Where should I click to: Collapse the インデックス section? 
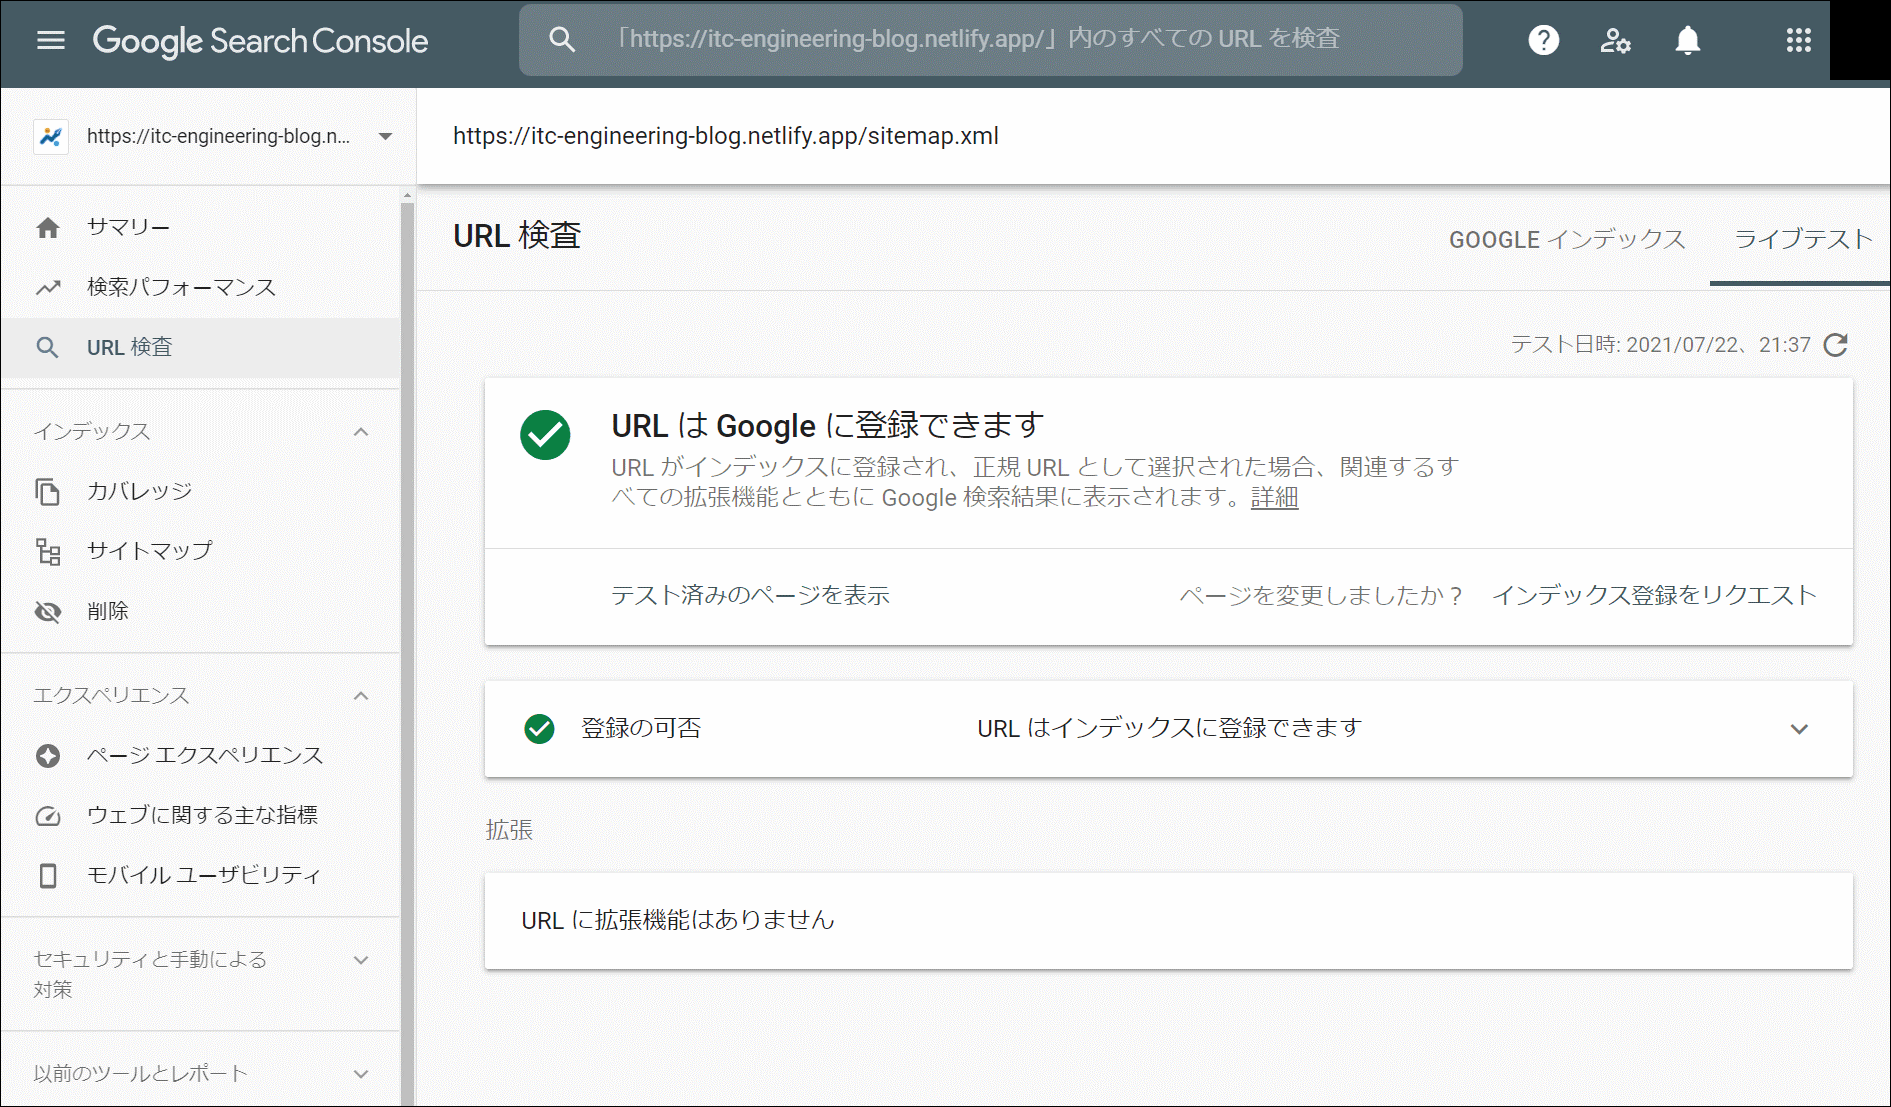pos(361,432)
